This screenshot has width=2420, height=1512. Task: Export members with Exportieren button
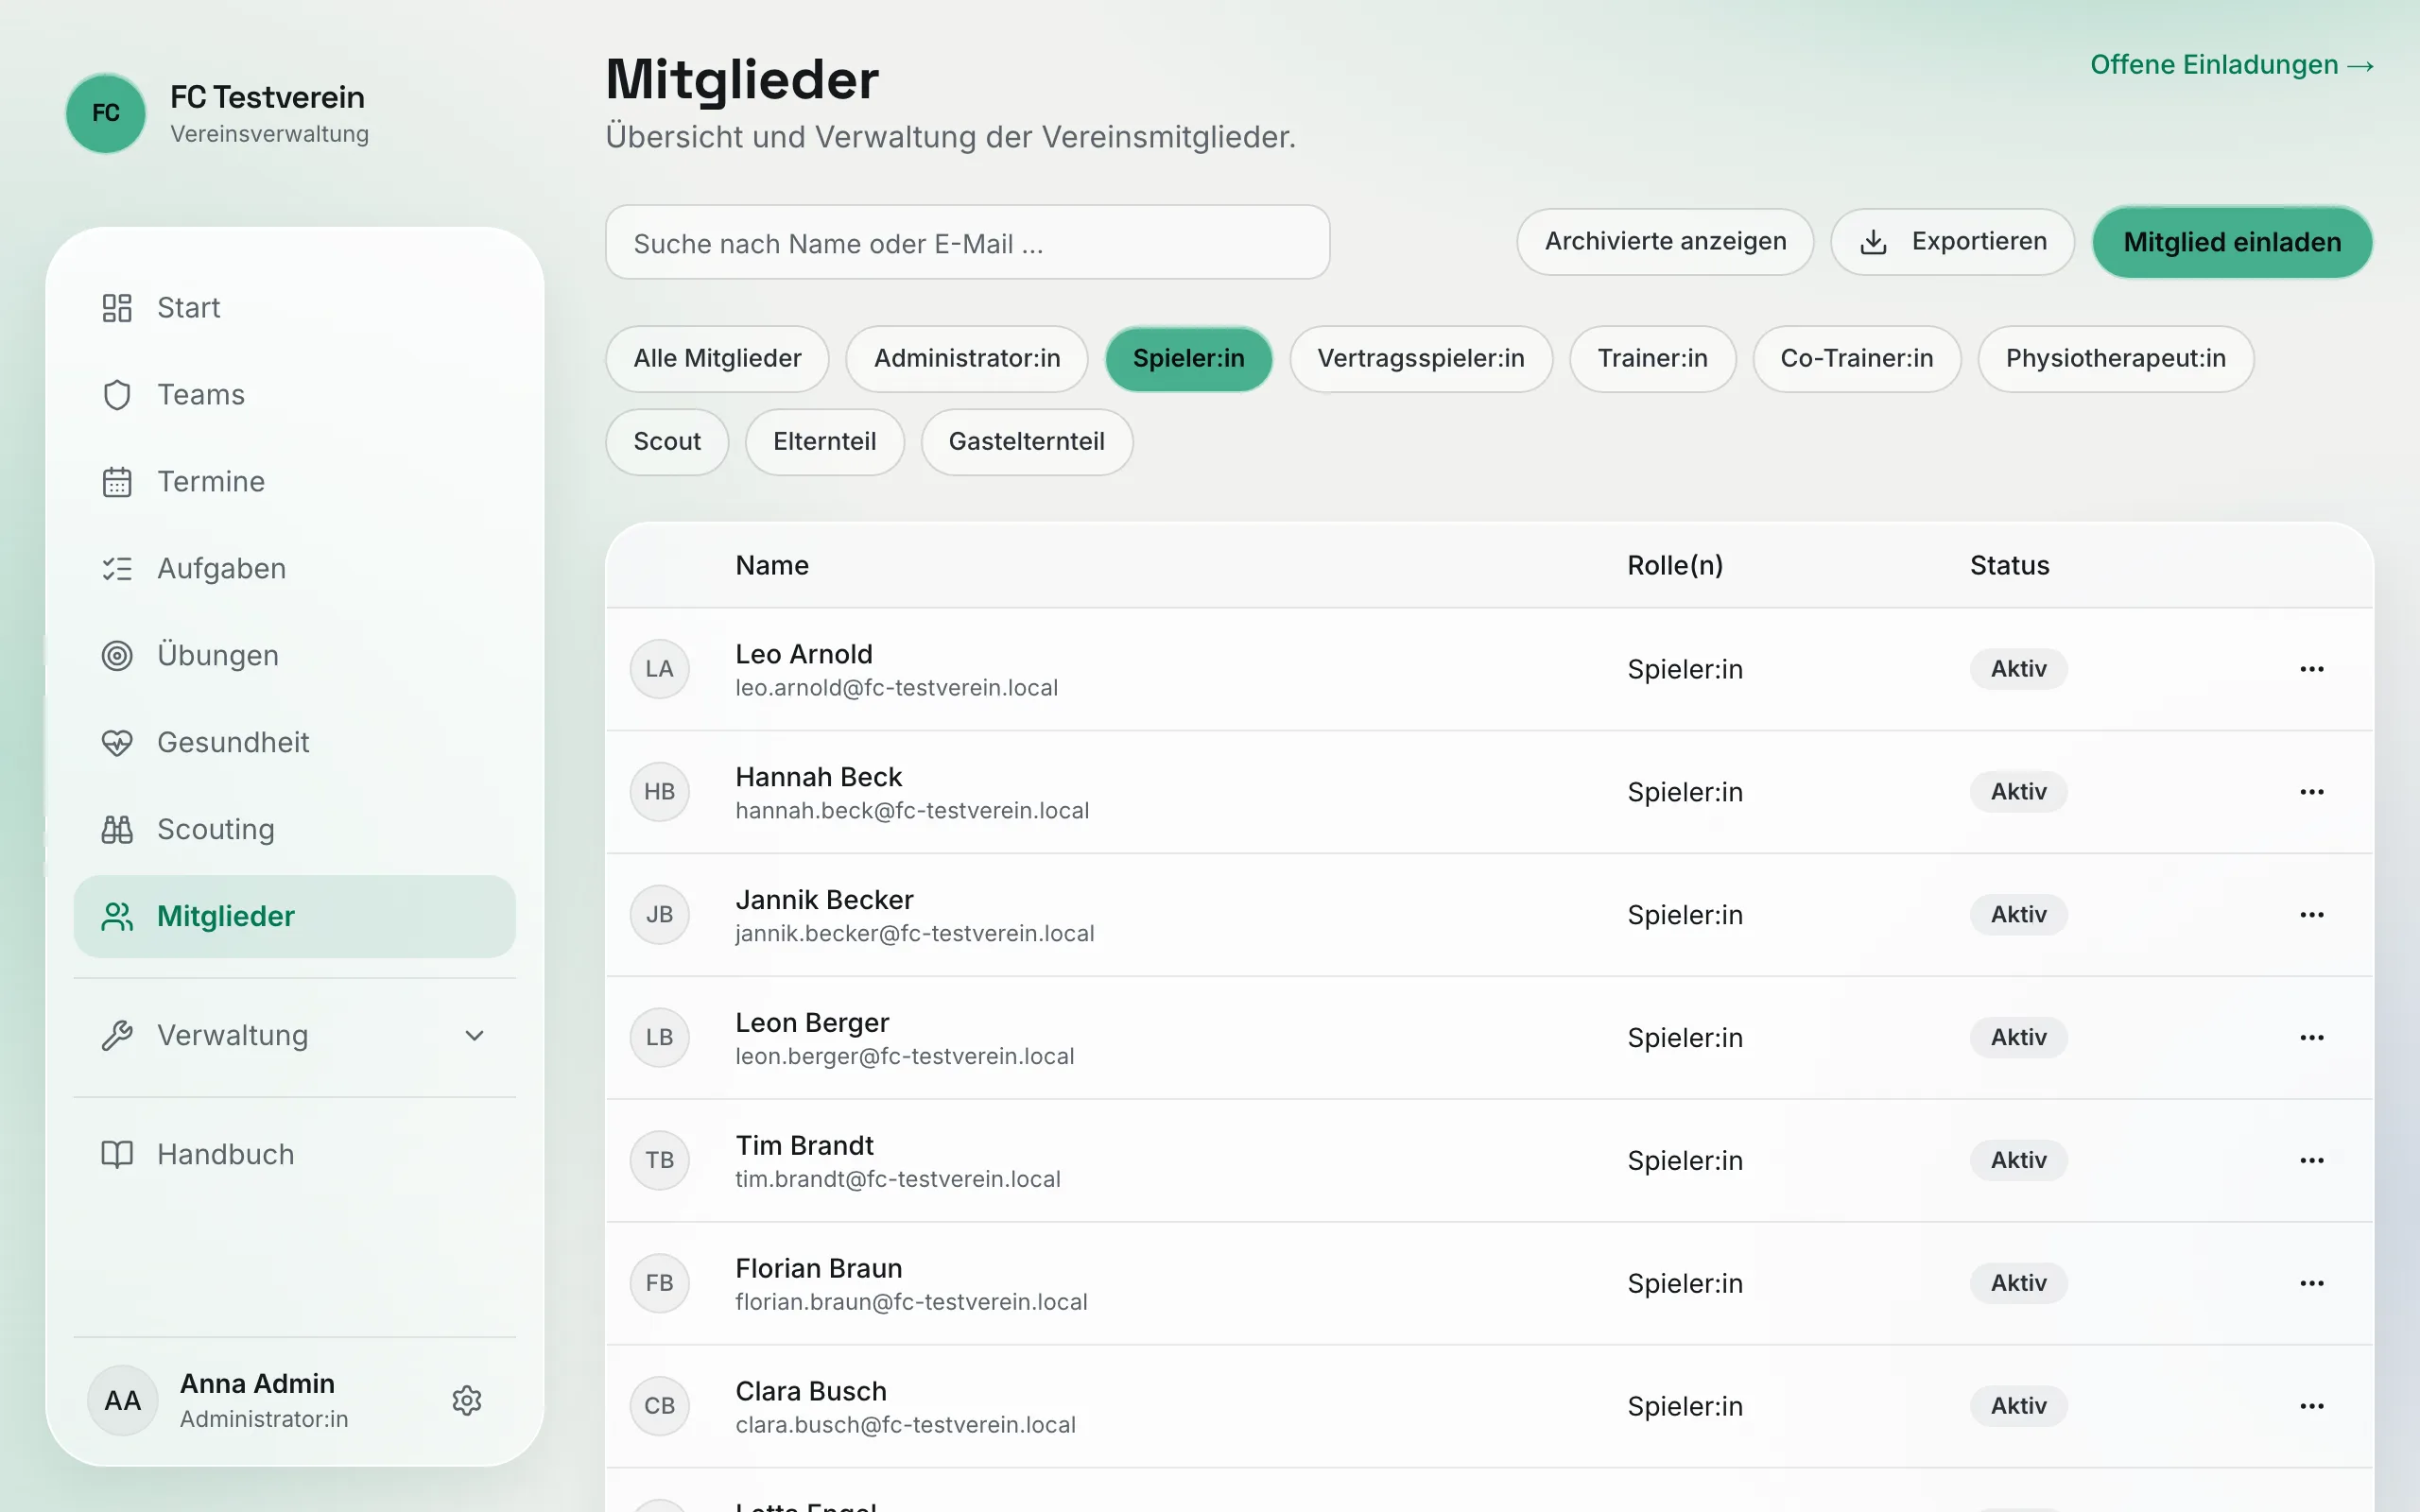pyautogui.click(x=1953, y=242)
